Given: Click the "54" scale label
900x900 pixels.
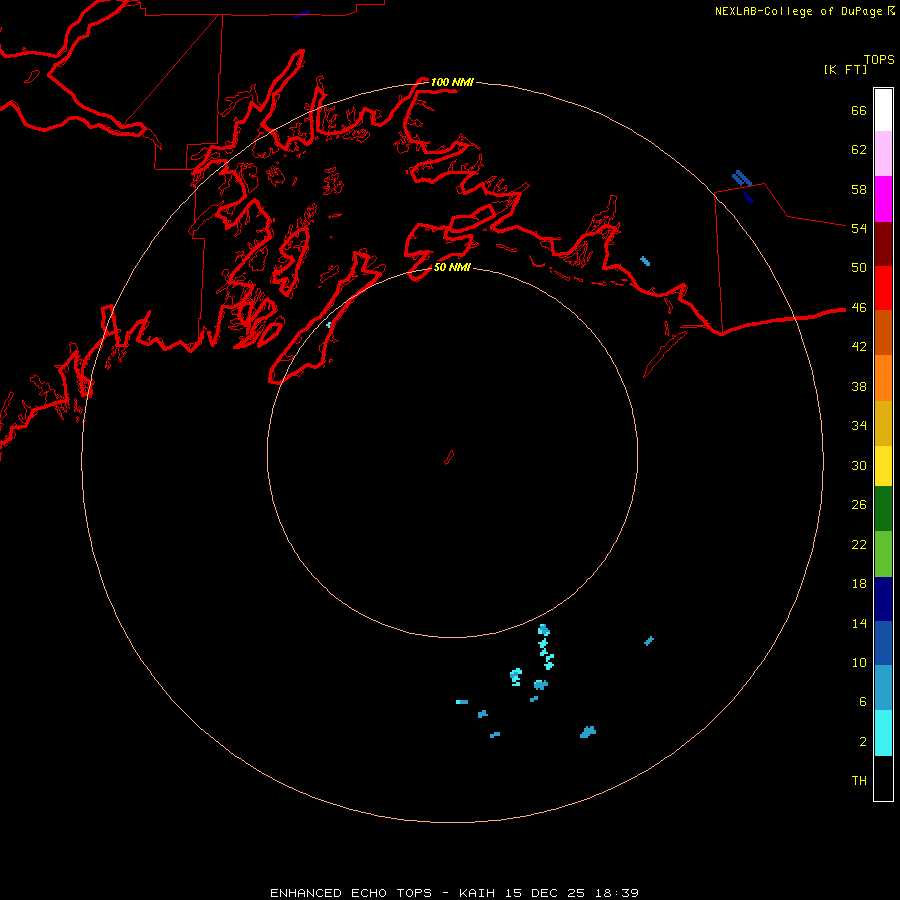Looking at the screenshot, I should 859,228.
